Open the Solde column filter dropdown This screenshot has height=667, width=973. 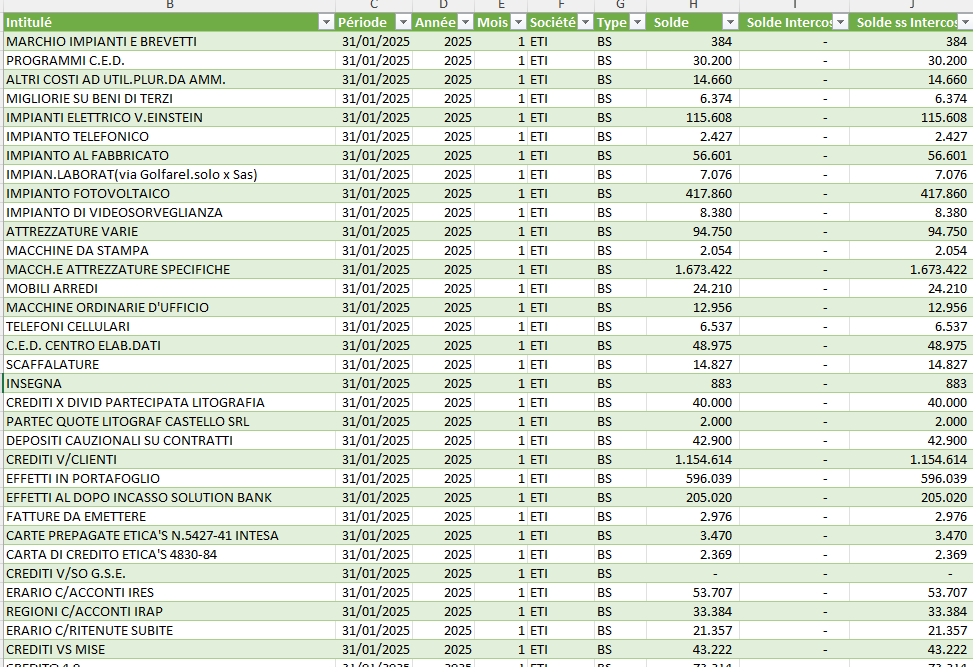[730, 22]
